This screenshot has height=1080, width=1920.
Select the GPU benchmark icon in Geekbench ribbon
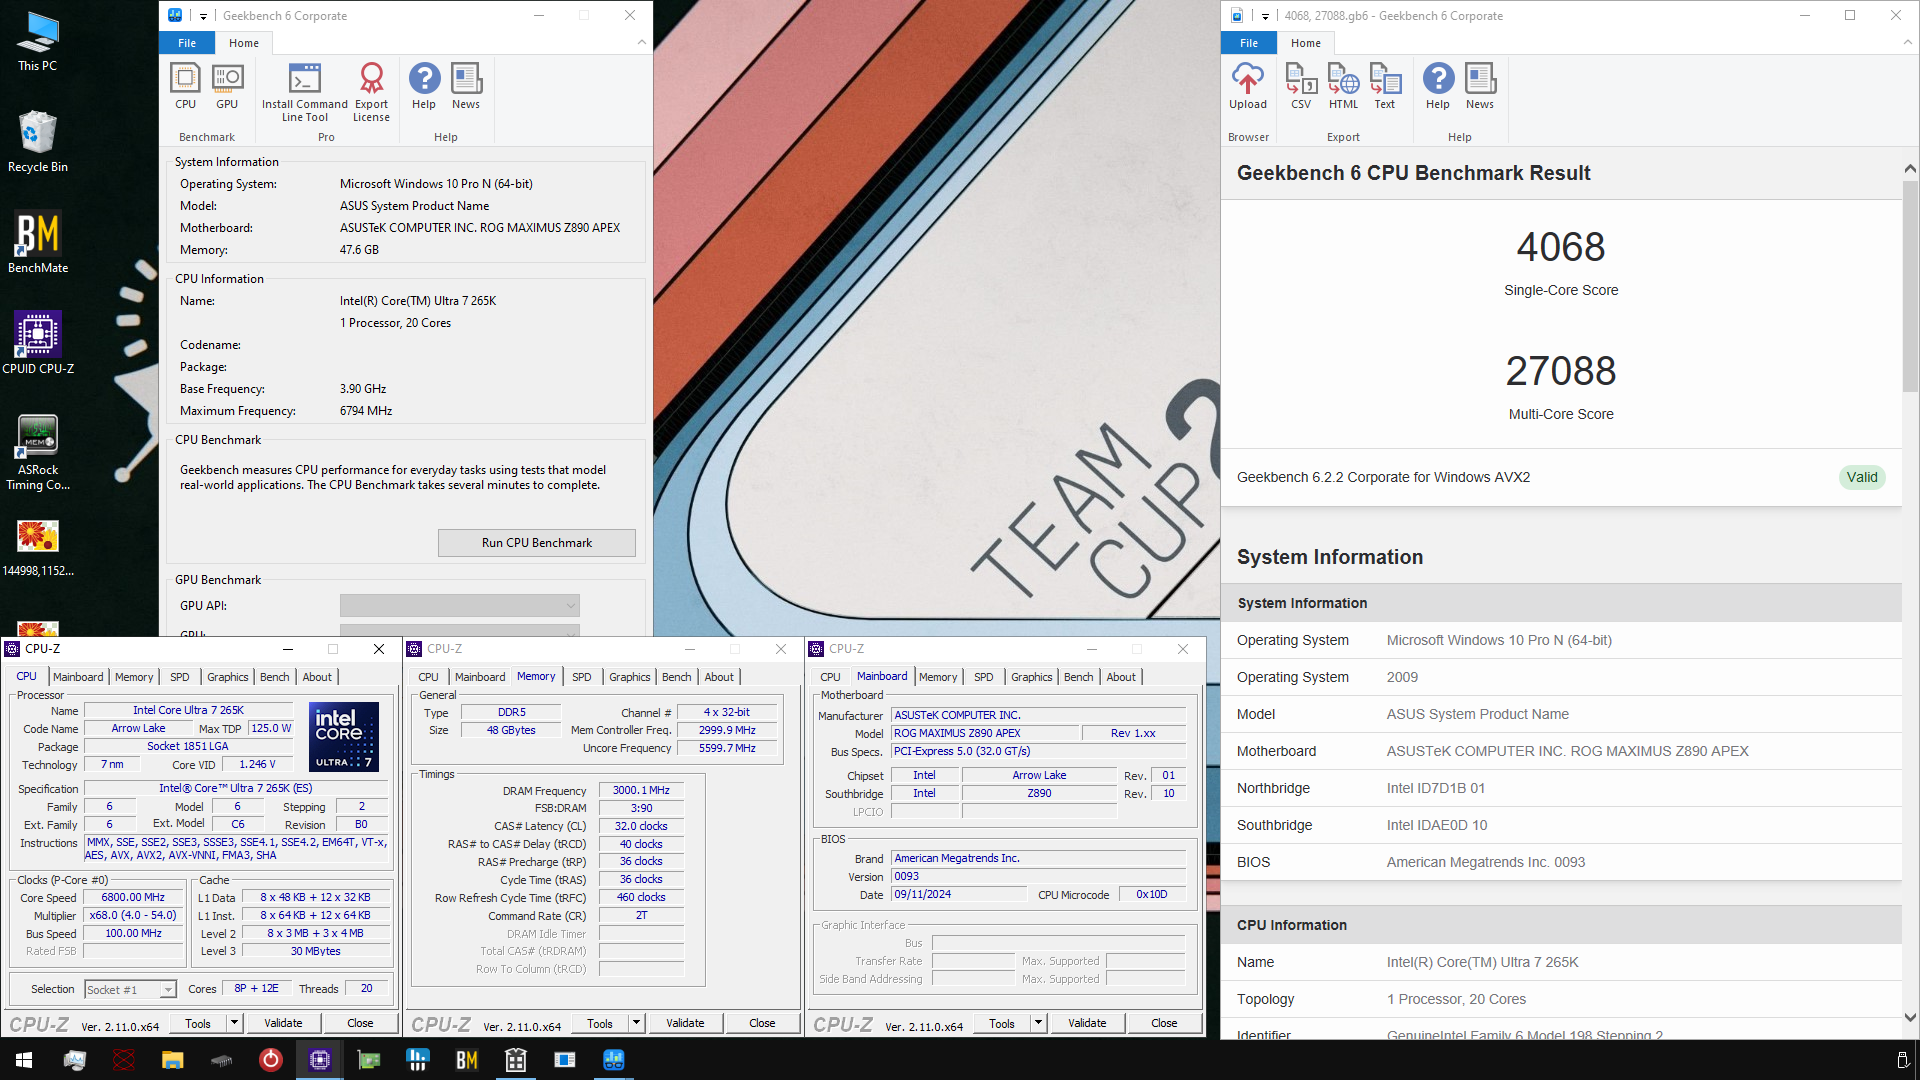point(227,86)
